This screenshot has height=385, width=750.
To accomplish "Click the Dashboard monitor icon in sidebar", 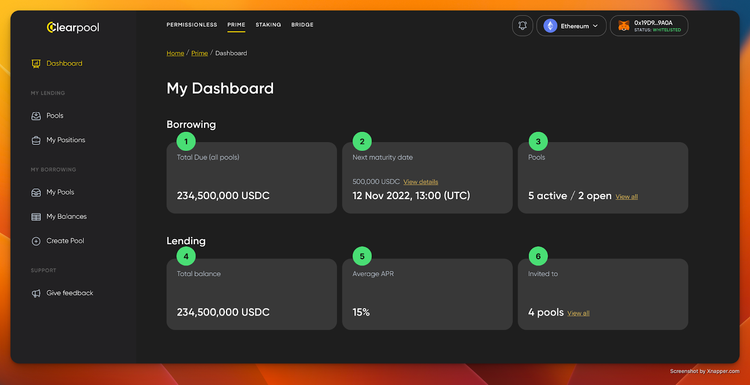I will [35, 63].
